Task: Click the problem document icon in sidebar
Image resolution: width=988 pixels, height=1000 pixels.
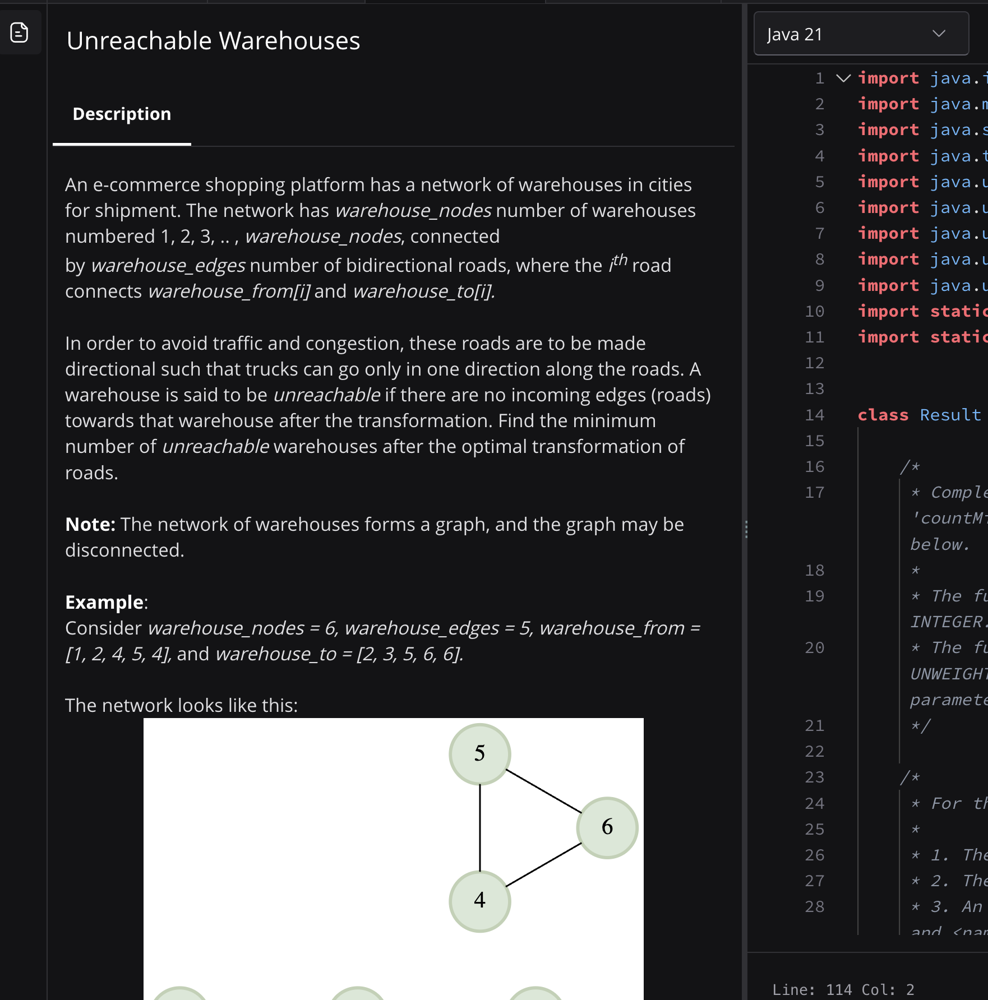Action: [19, 33]
